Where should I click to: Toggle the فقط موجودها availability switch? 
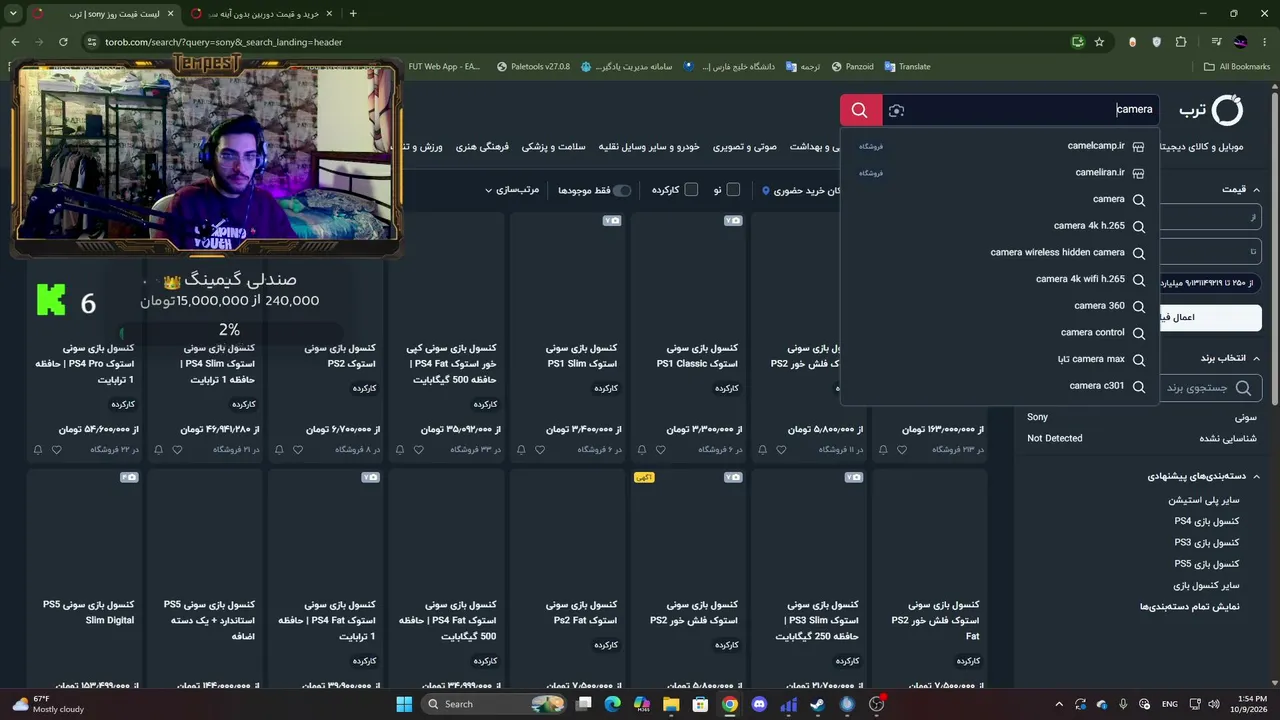[622, 190]
